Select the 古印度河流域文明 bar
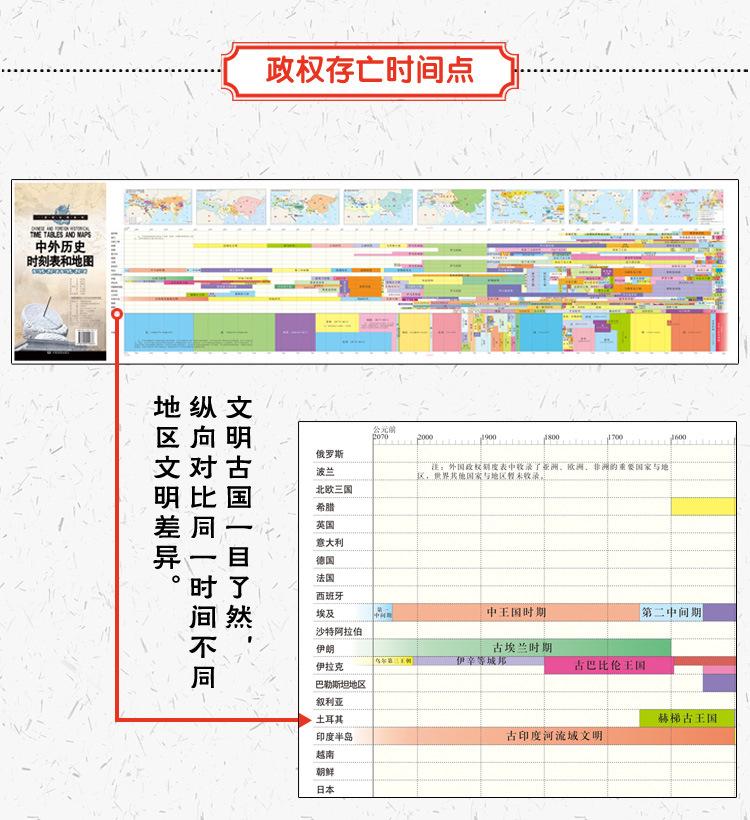 tap(553, 736)
